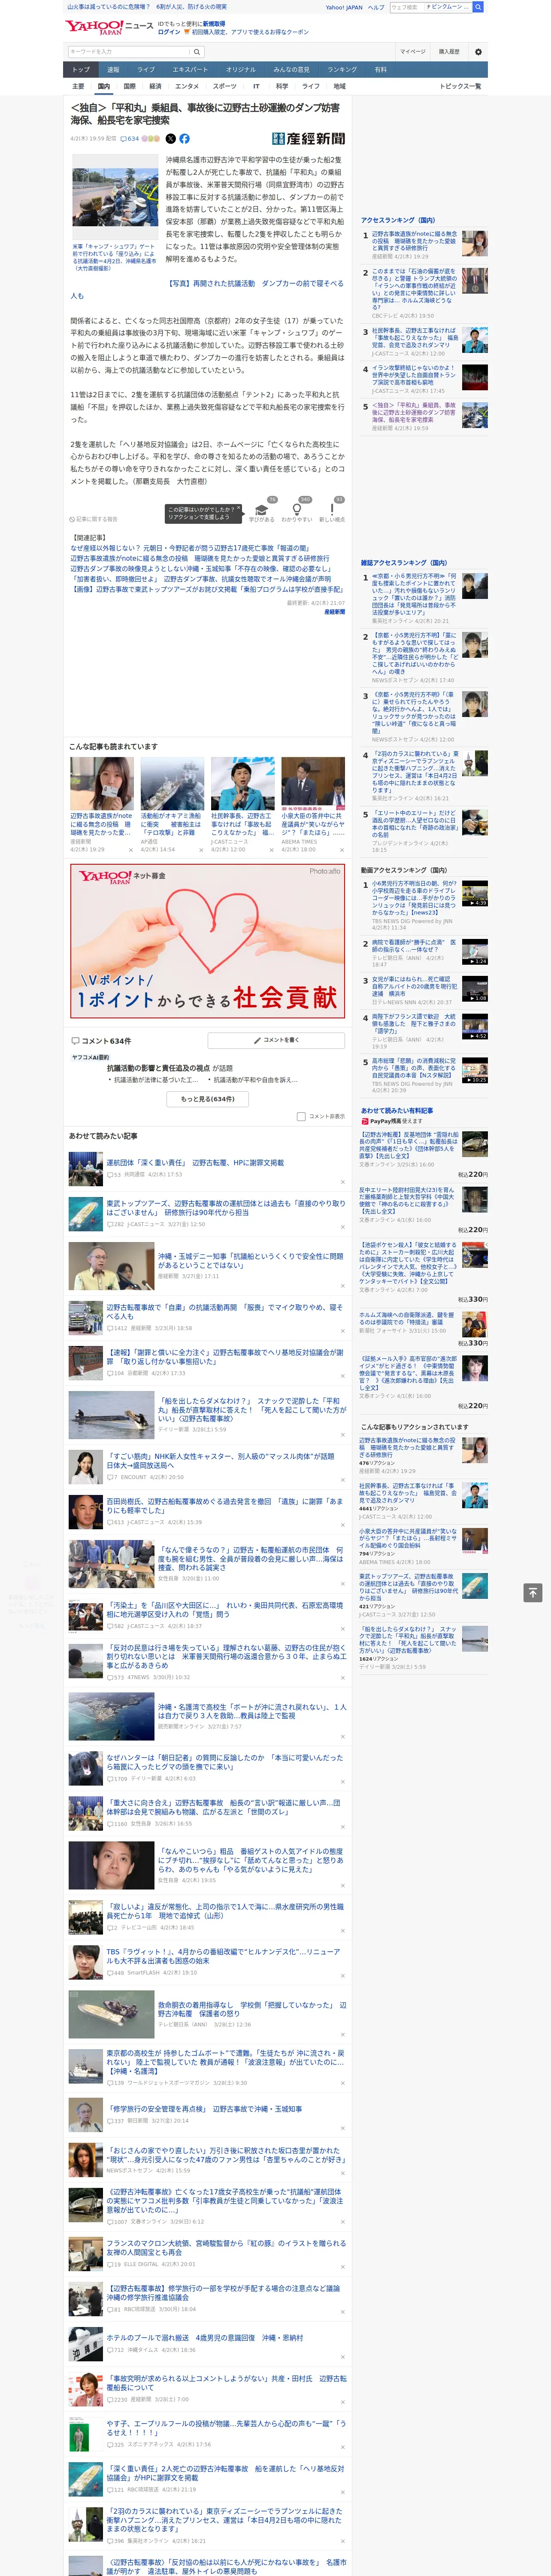551x2576 pixels.
Task: Click the Yahoo! JAPAN link in top bar
Action: point(344,7)
